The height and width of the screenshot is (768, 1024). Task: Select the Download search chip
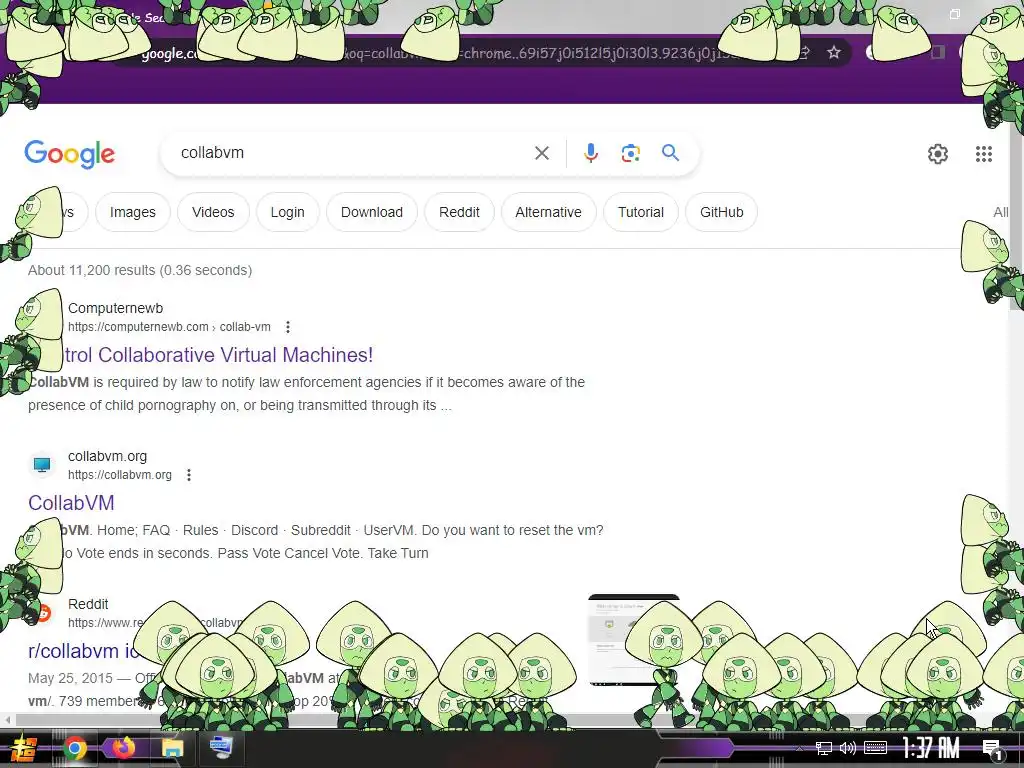click(x=372, y=212)
